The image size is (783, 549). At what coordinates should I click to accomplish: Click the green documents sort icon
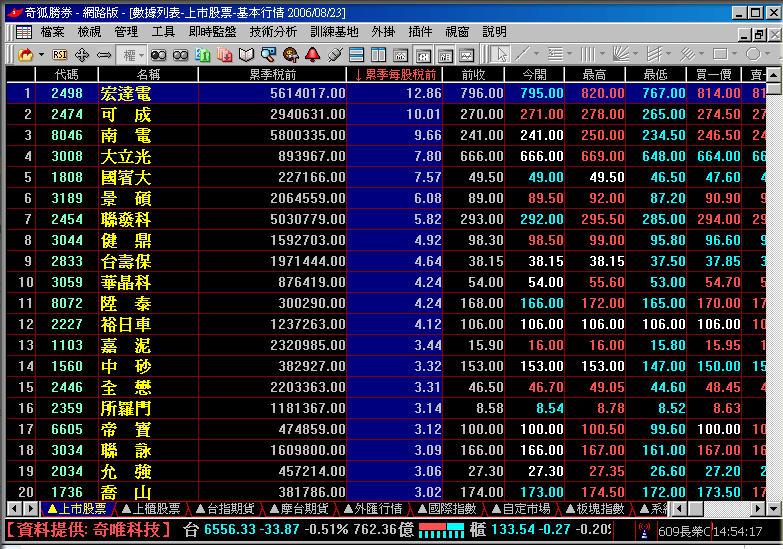click(203, 54)
